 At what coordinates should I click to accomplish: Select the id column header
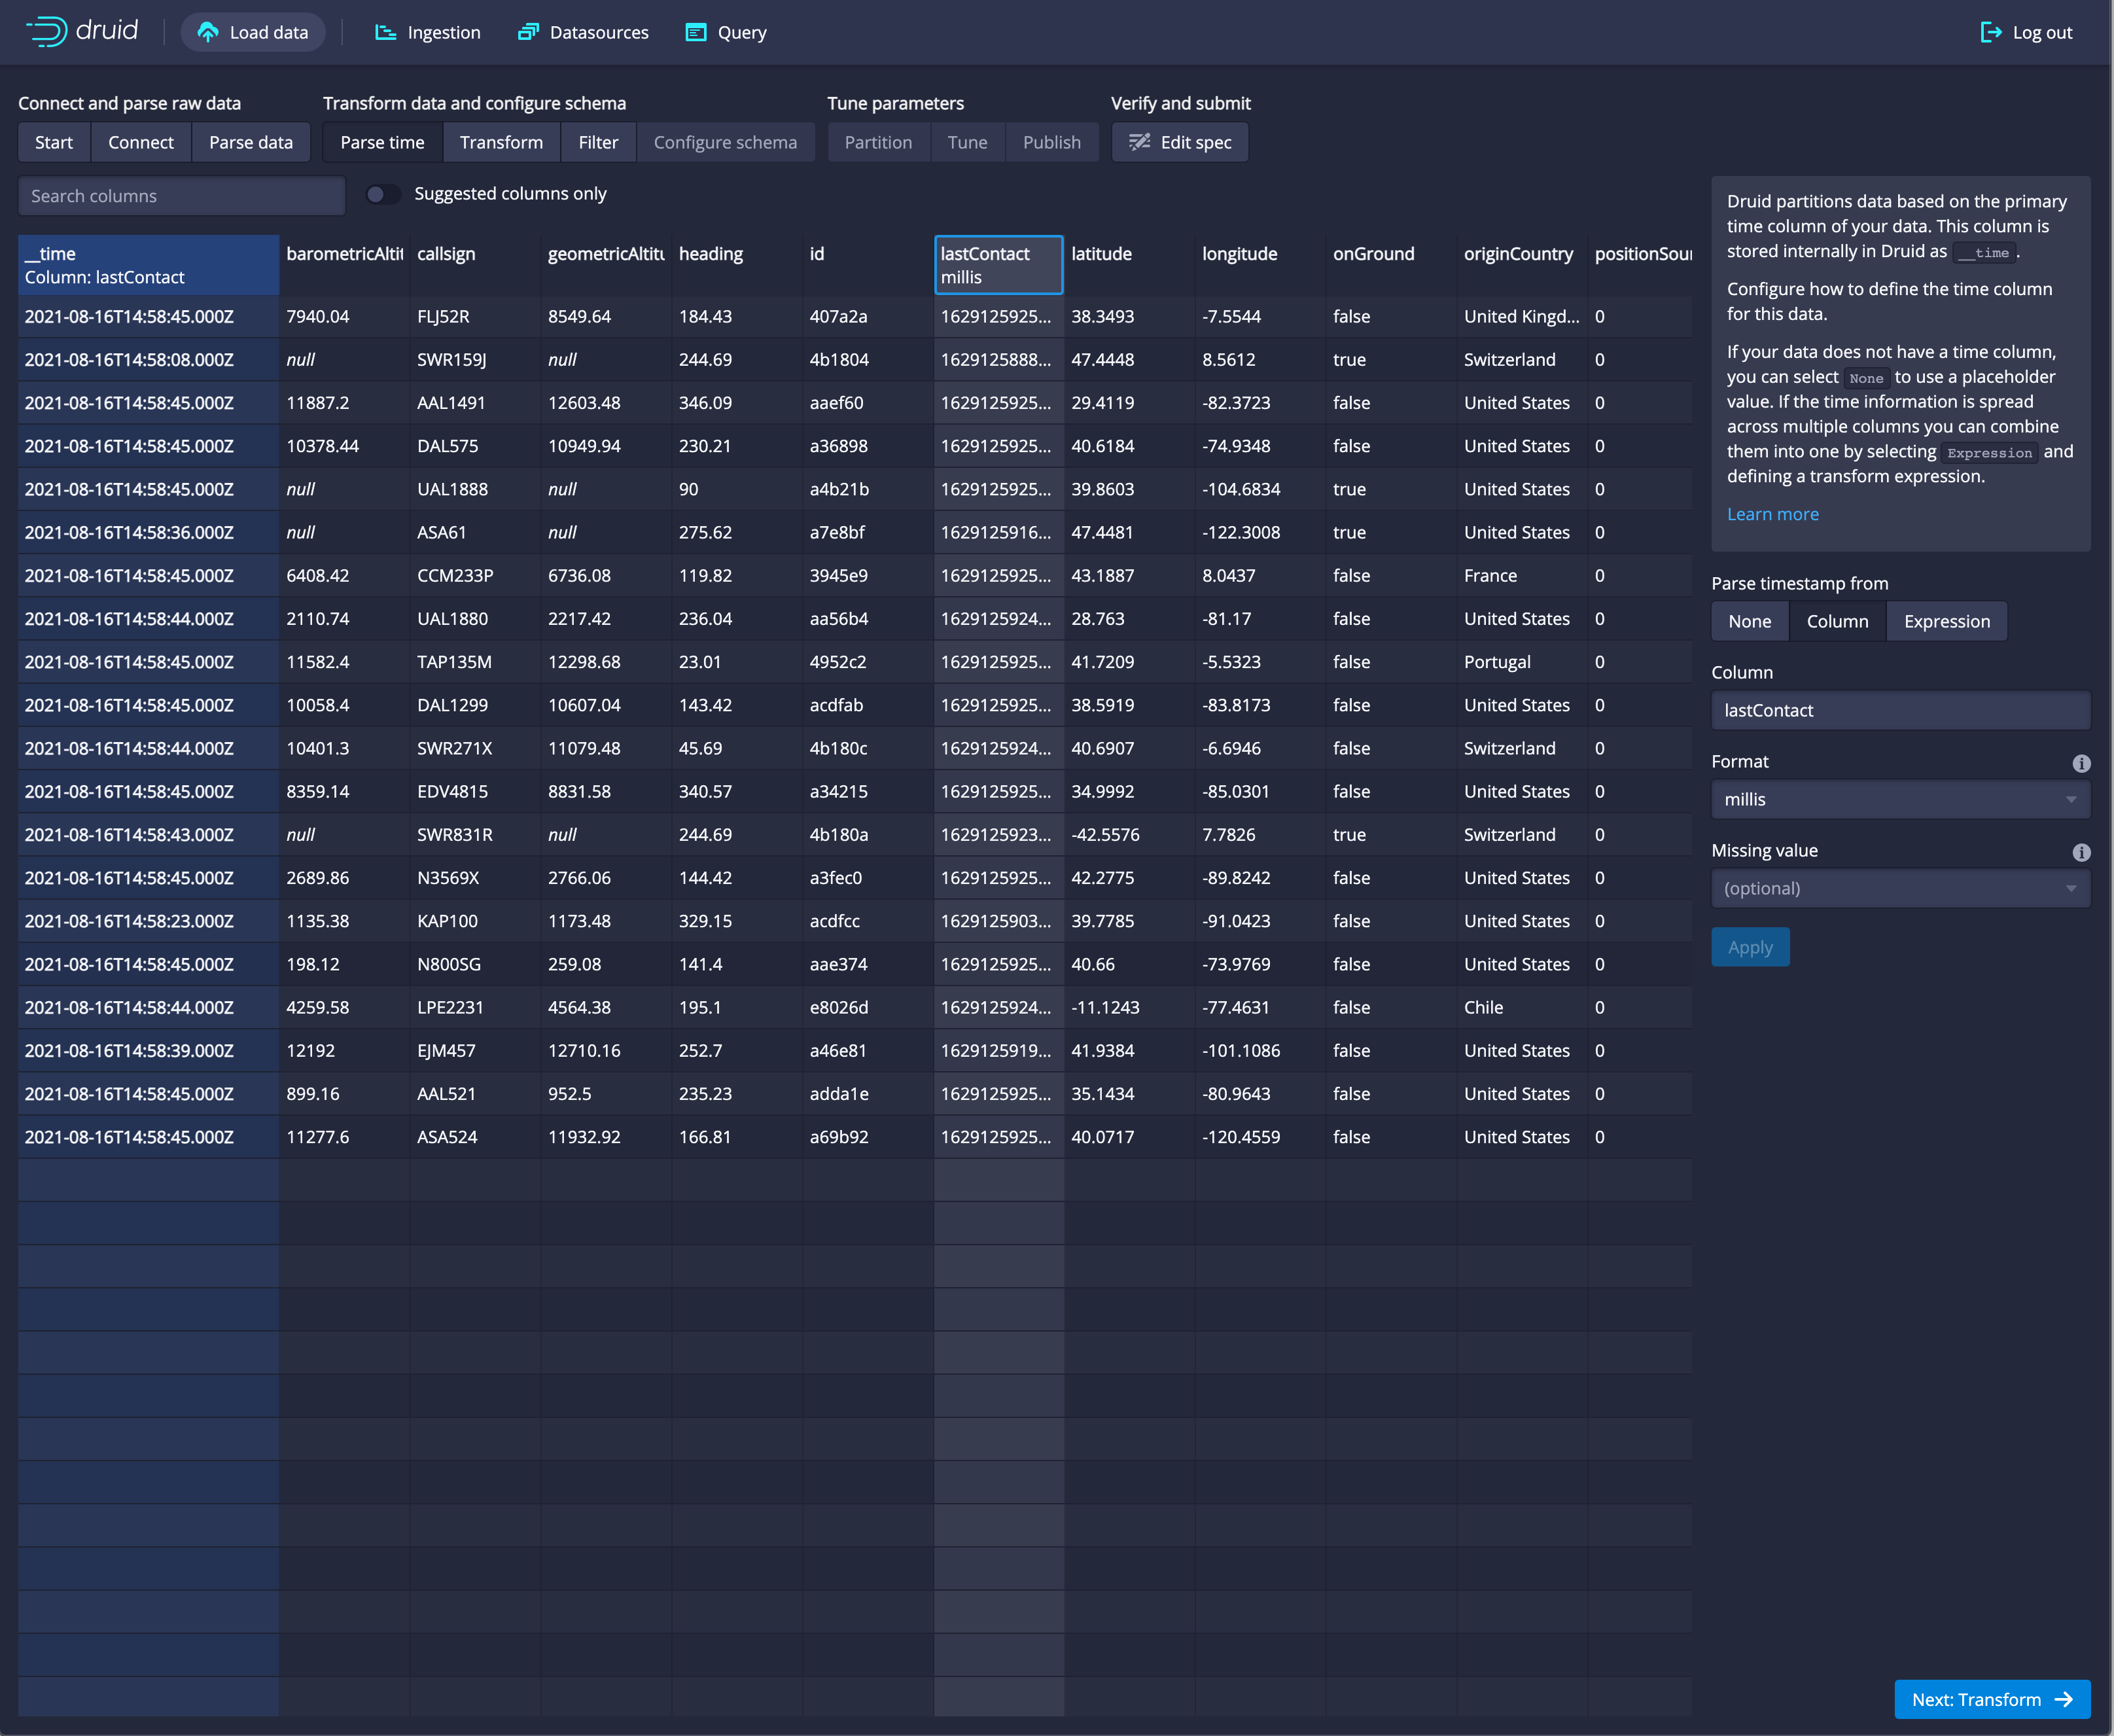[868, 265]
